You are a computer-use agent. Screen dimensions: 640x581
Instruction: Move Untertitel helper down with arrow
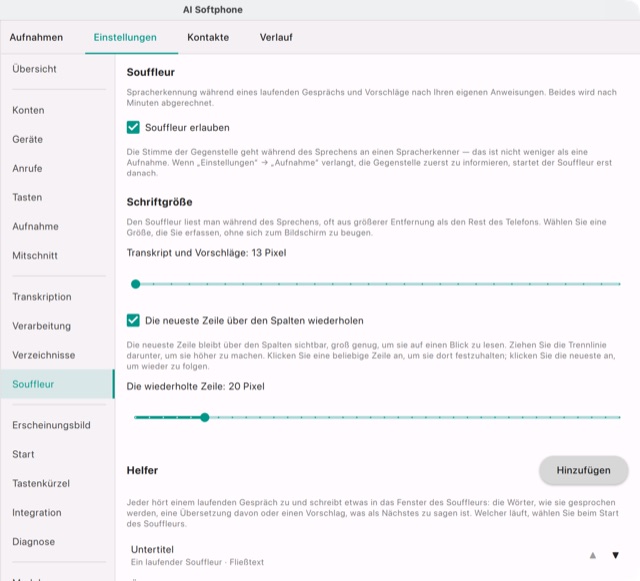pos(616,555)
